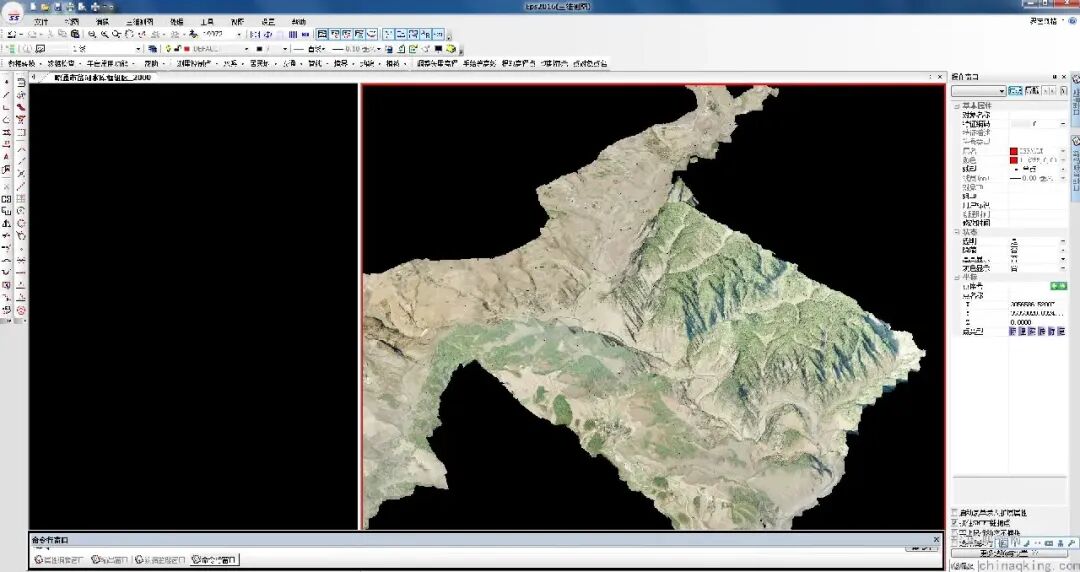
Task: Click the green arrows button beside point number
Action: pyautogui.click(x=1058, y=285)
